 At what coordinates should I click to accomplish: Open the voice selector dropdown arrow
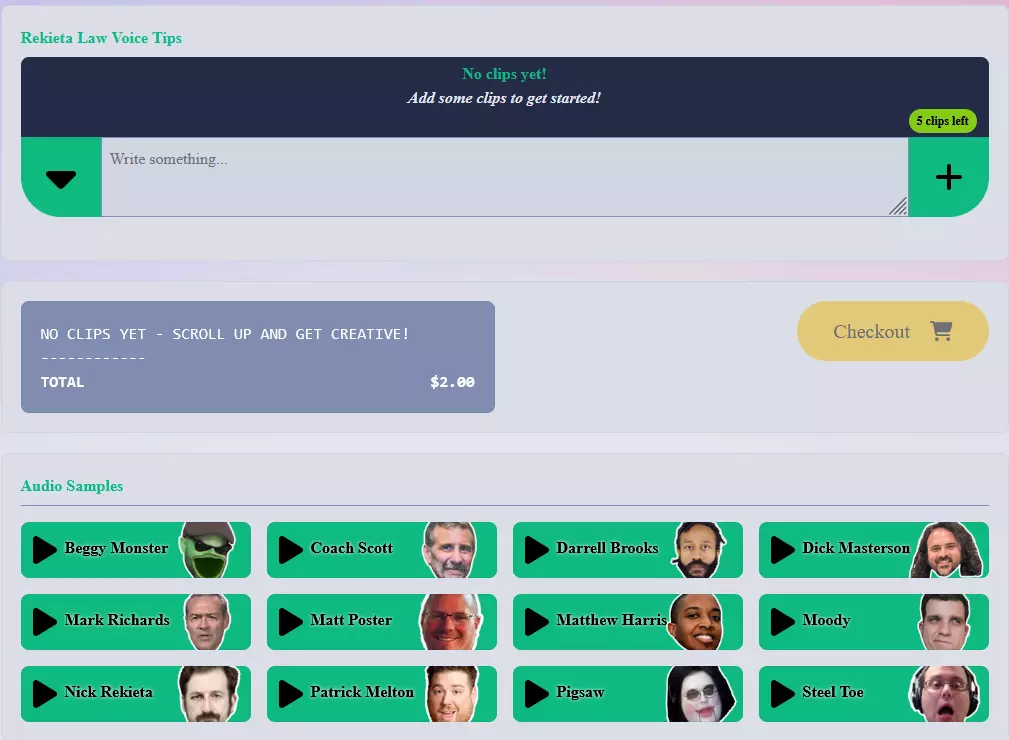click(61, 178)
